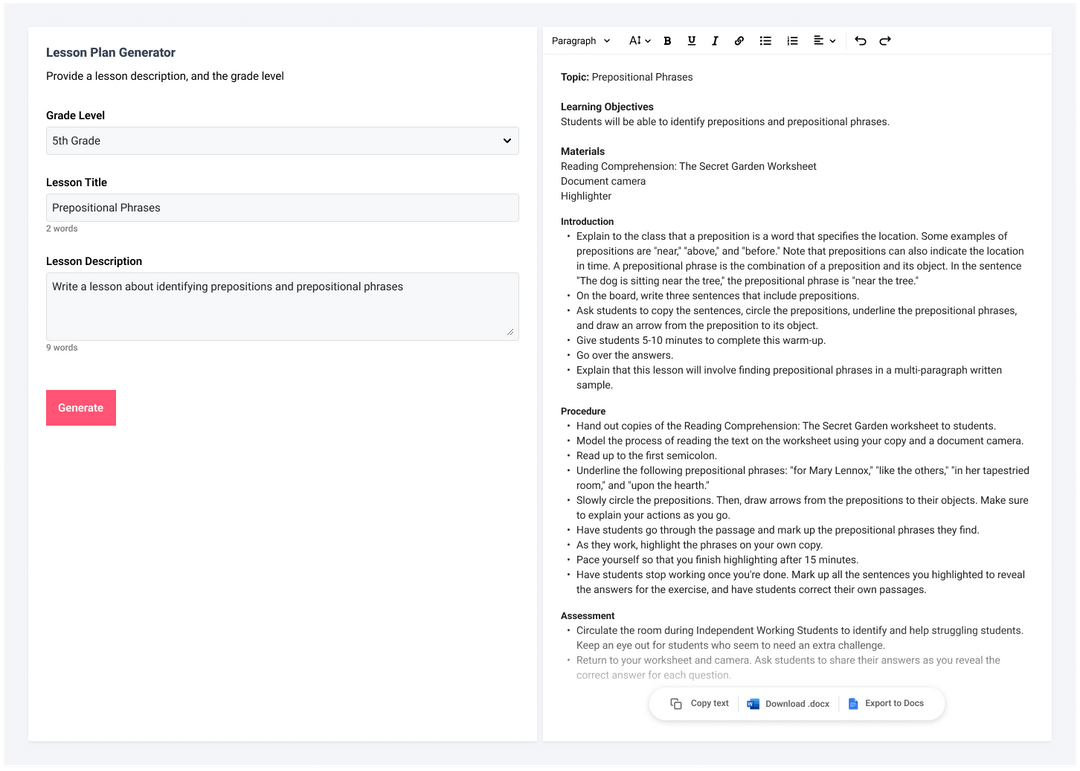Apply underline formatting
The height and width of the screenshot is (771, 1080).
coord(691,40)
